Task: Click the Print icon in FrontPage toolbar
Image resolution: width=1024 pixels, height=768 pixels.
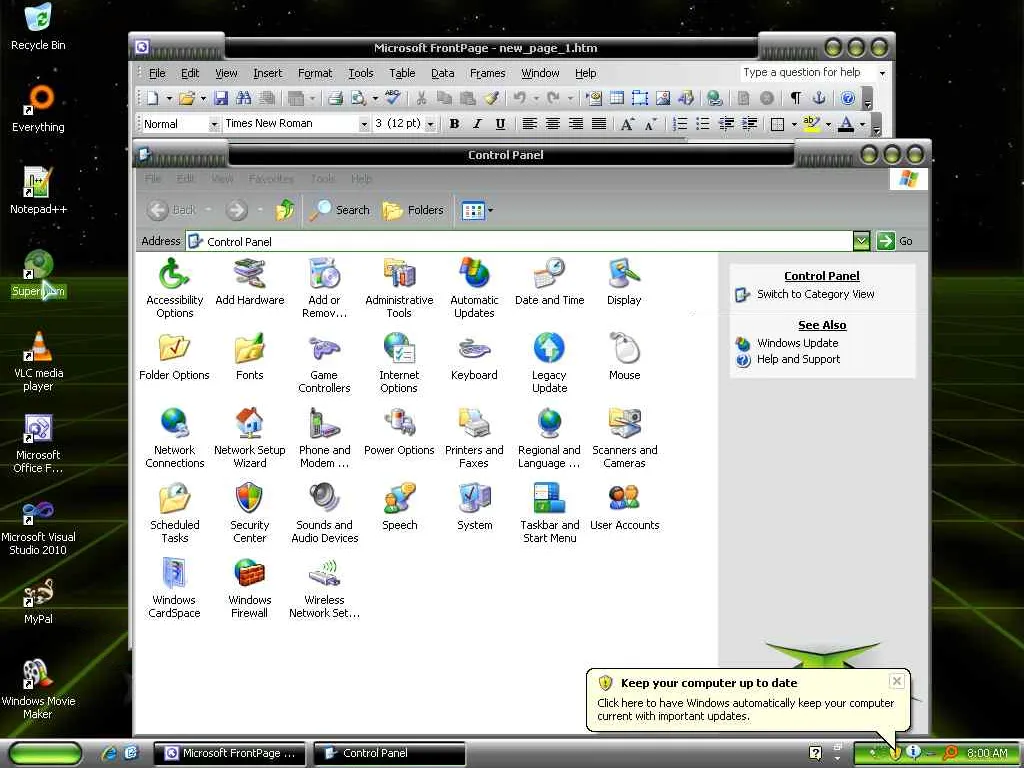Action: [336, 98]
